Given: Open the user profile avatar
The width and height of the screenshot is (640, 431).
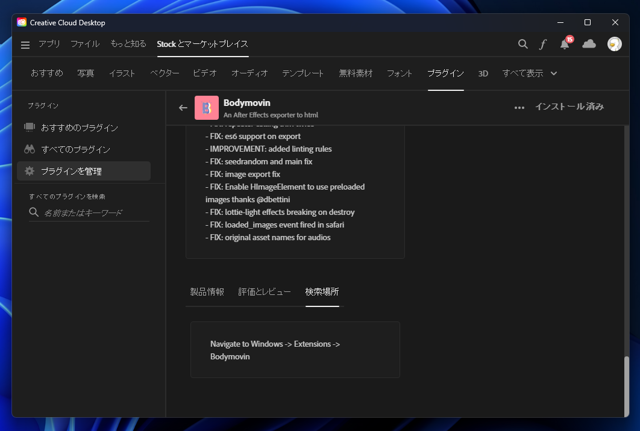Looking at the screenshot, I should click(614, 44).
